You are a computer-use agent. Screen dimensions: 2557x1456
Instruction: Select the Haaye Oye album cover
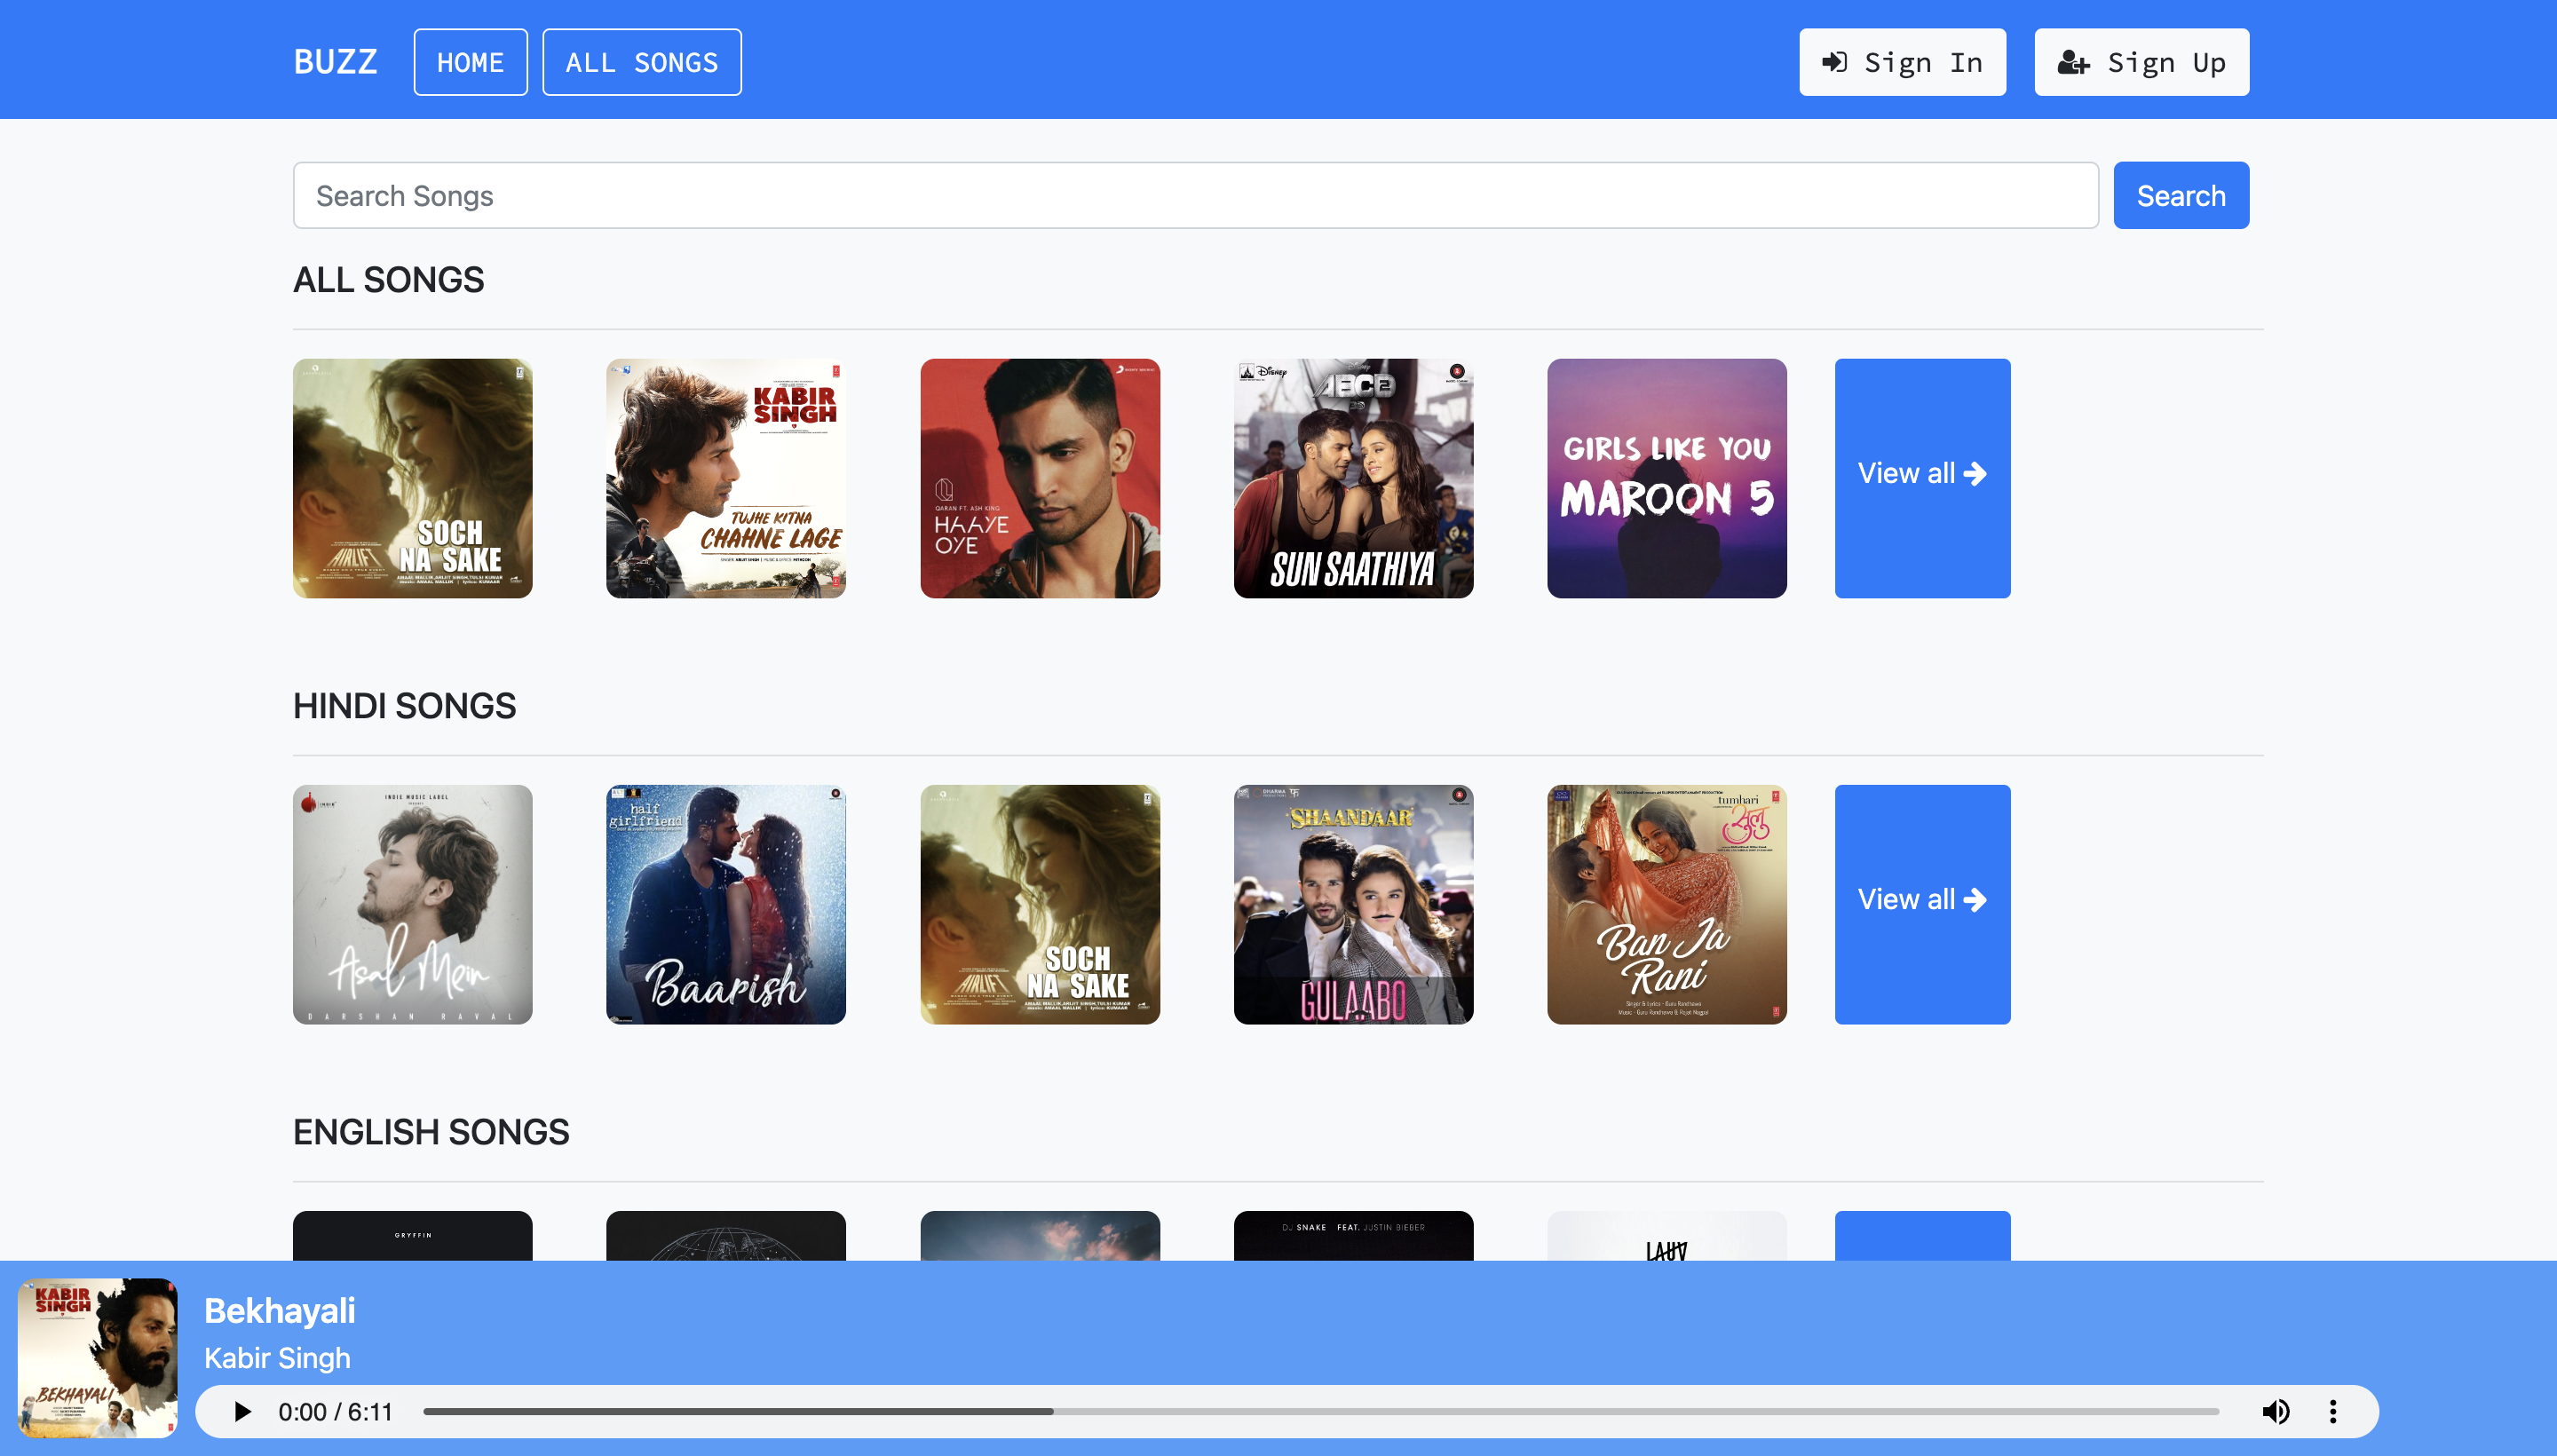pos(1040,478)
